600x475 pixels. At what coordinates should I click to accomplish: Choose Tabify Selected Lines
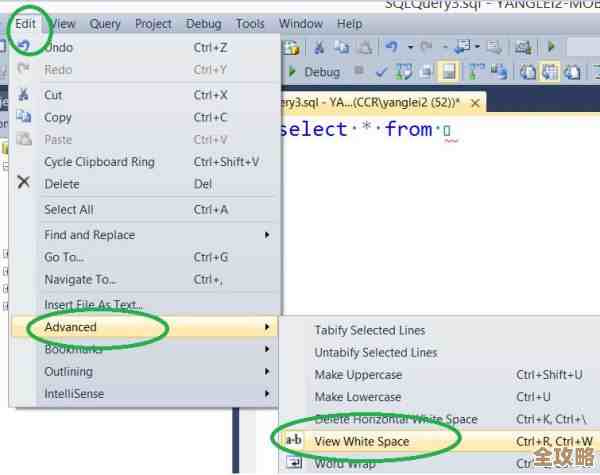440,330
